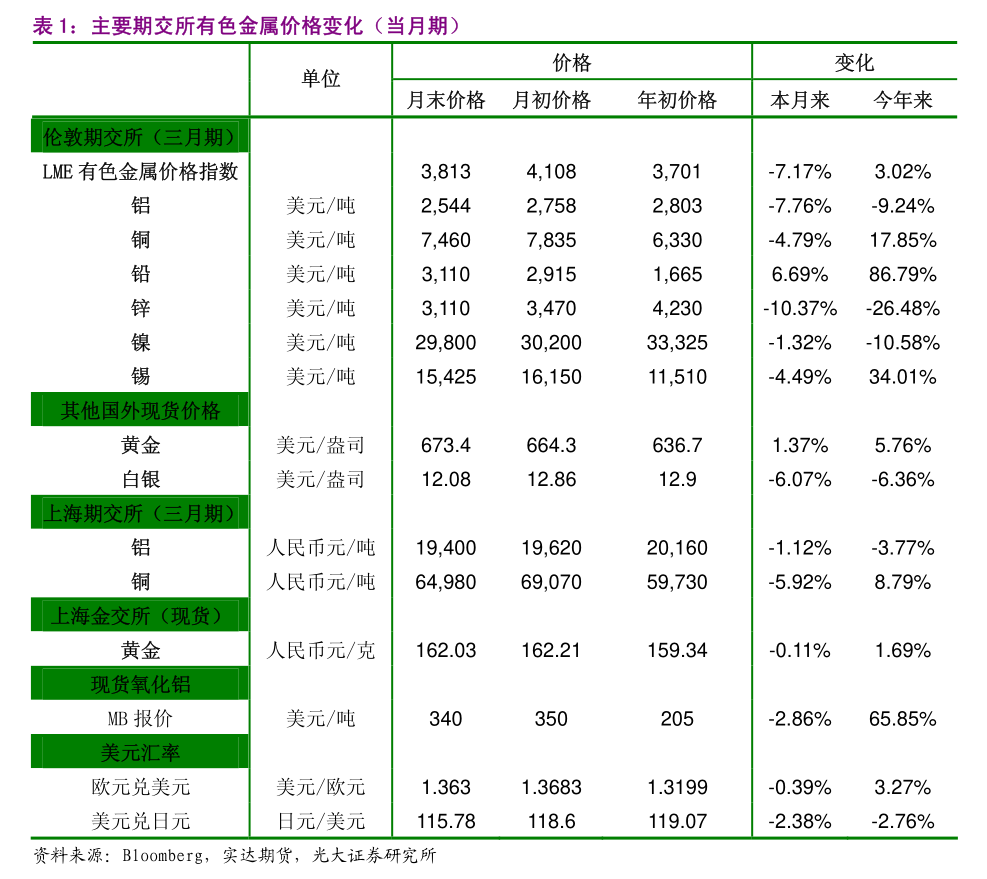Click the 上海期交所（三月期） section header
The width and height of the screenshot is (987, 879).
(140, 513)
